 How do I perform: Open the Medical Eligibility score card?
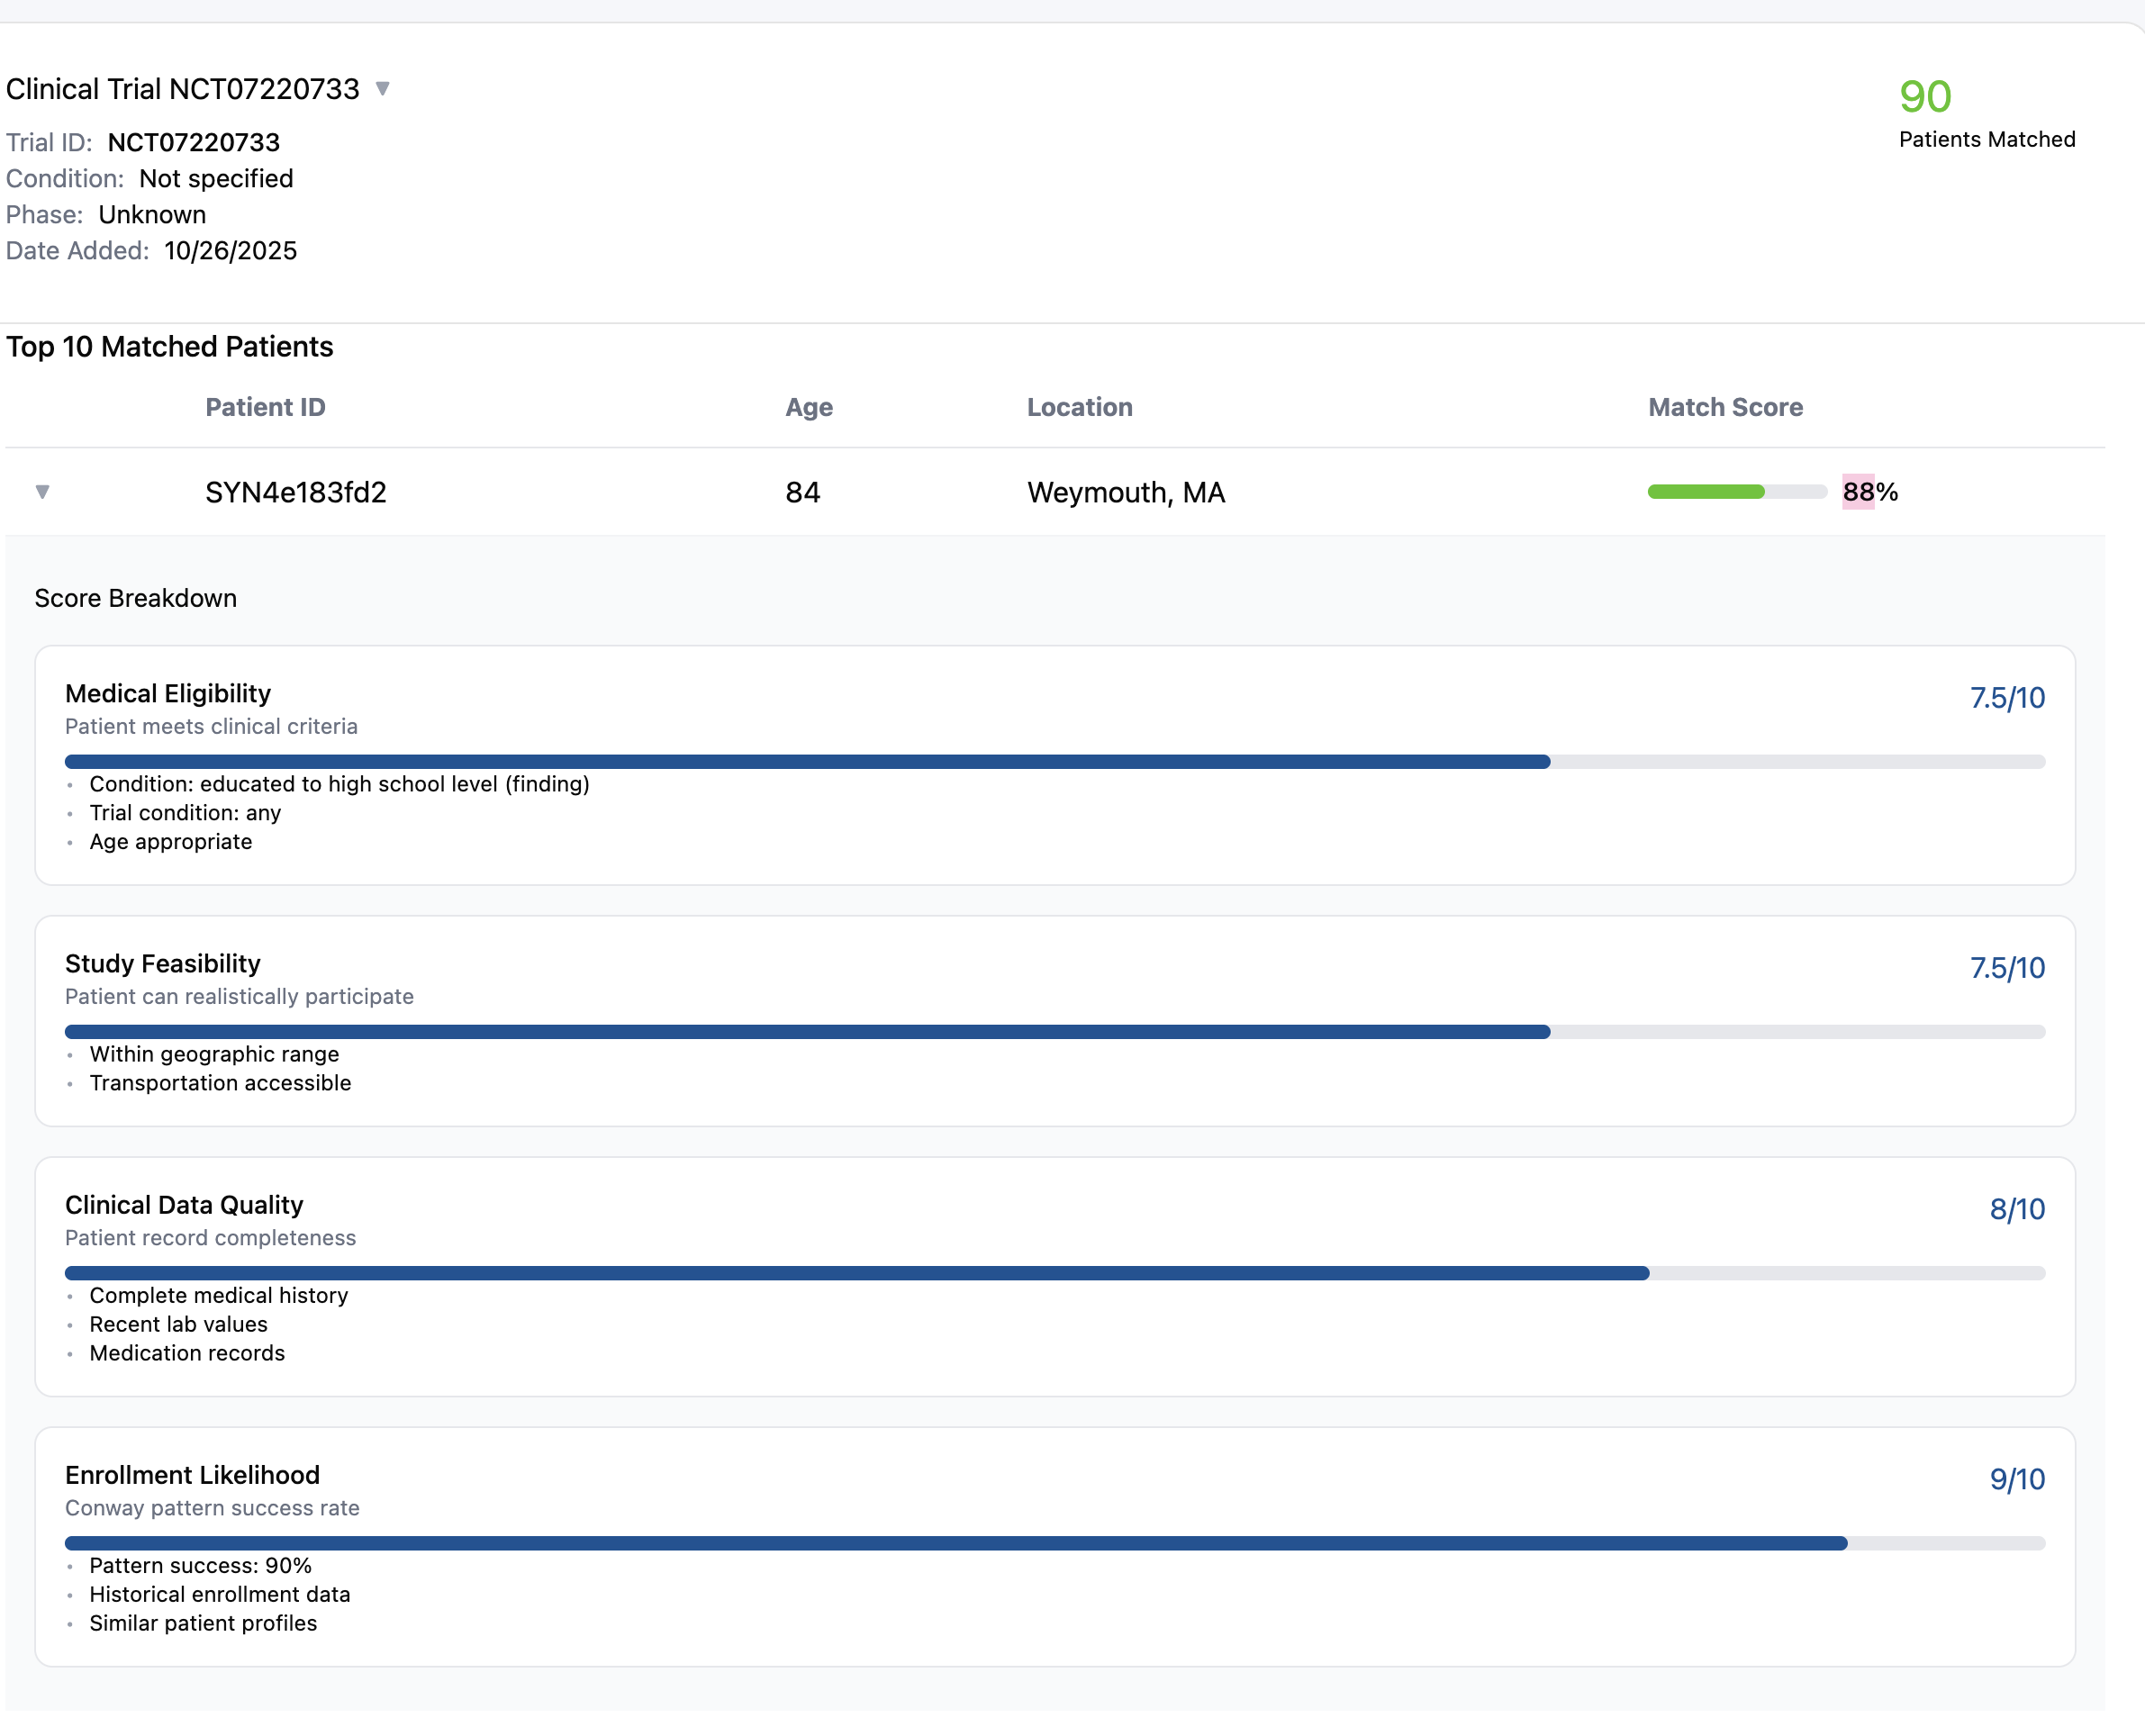point(168,693)
